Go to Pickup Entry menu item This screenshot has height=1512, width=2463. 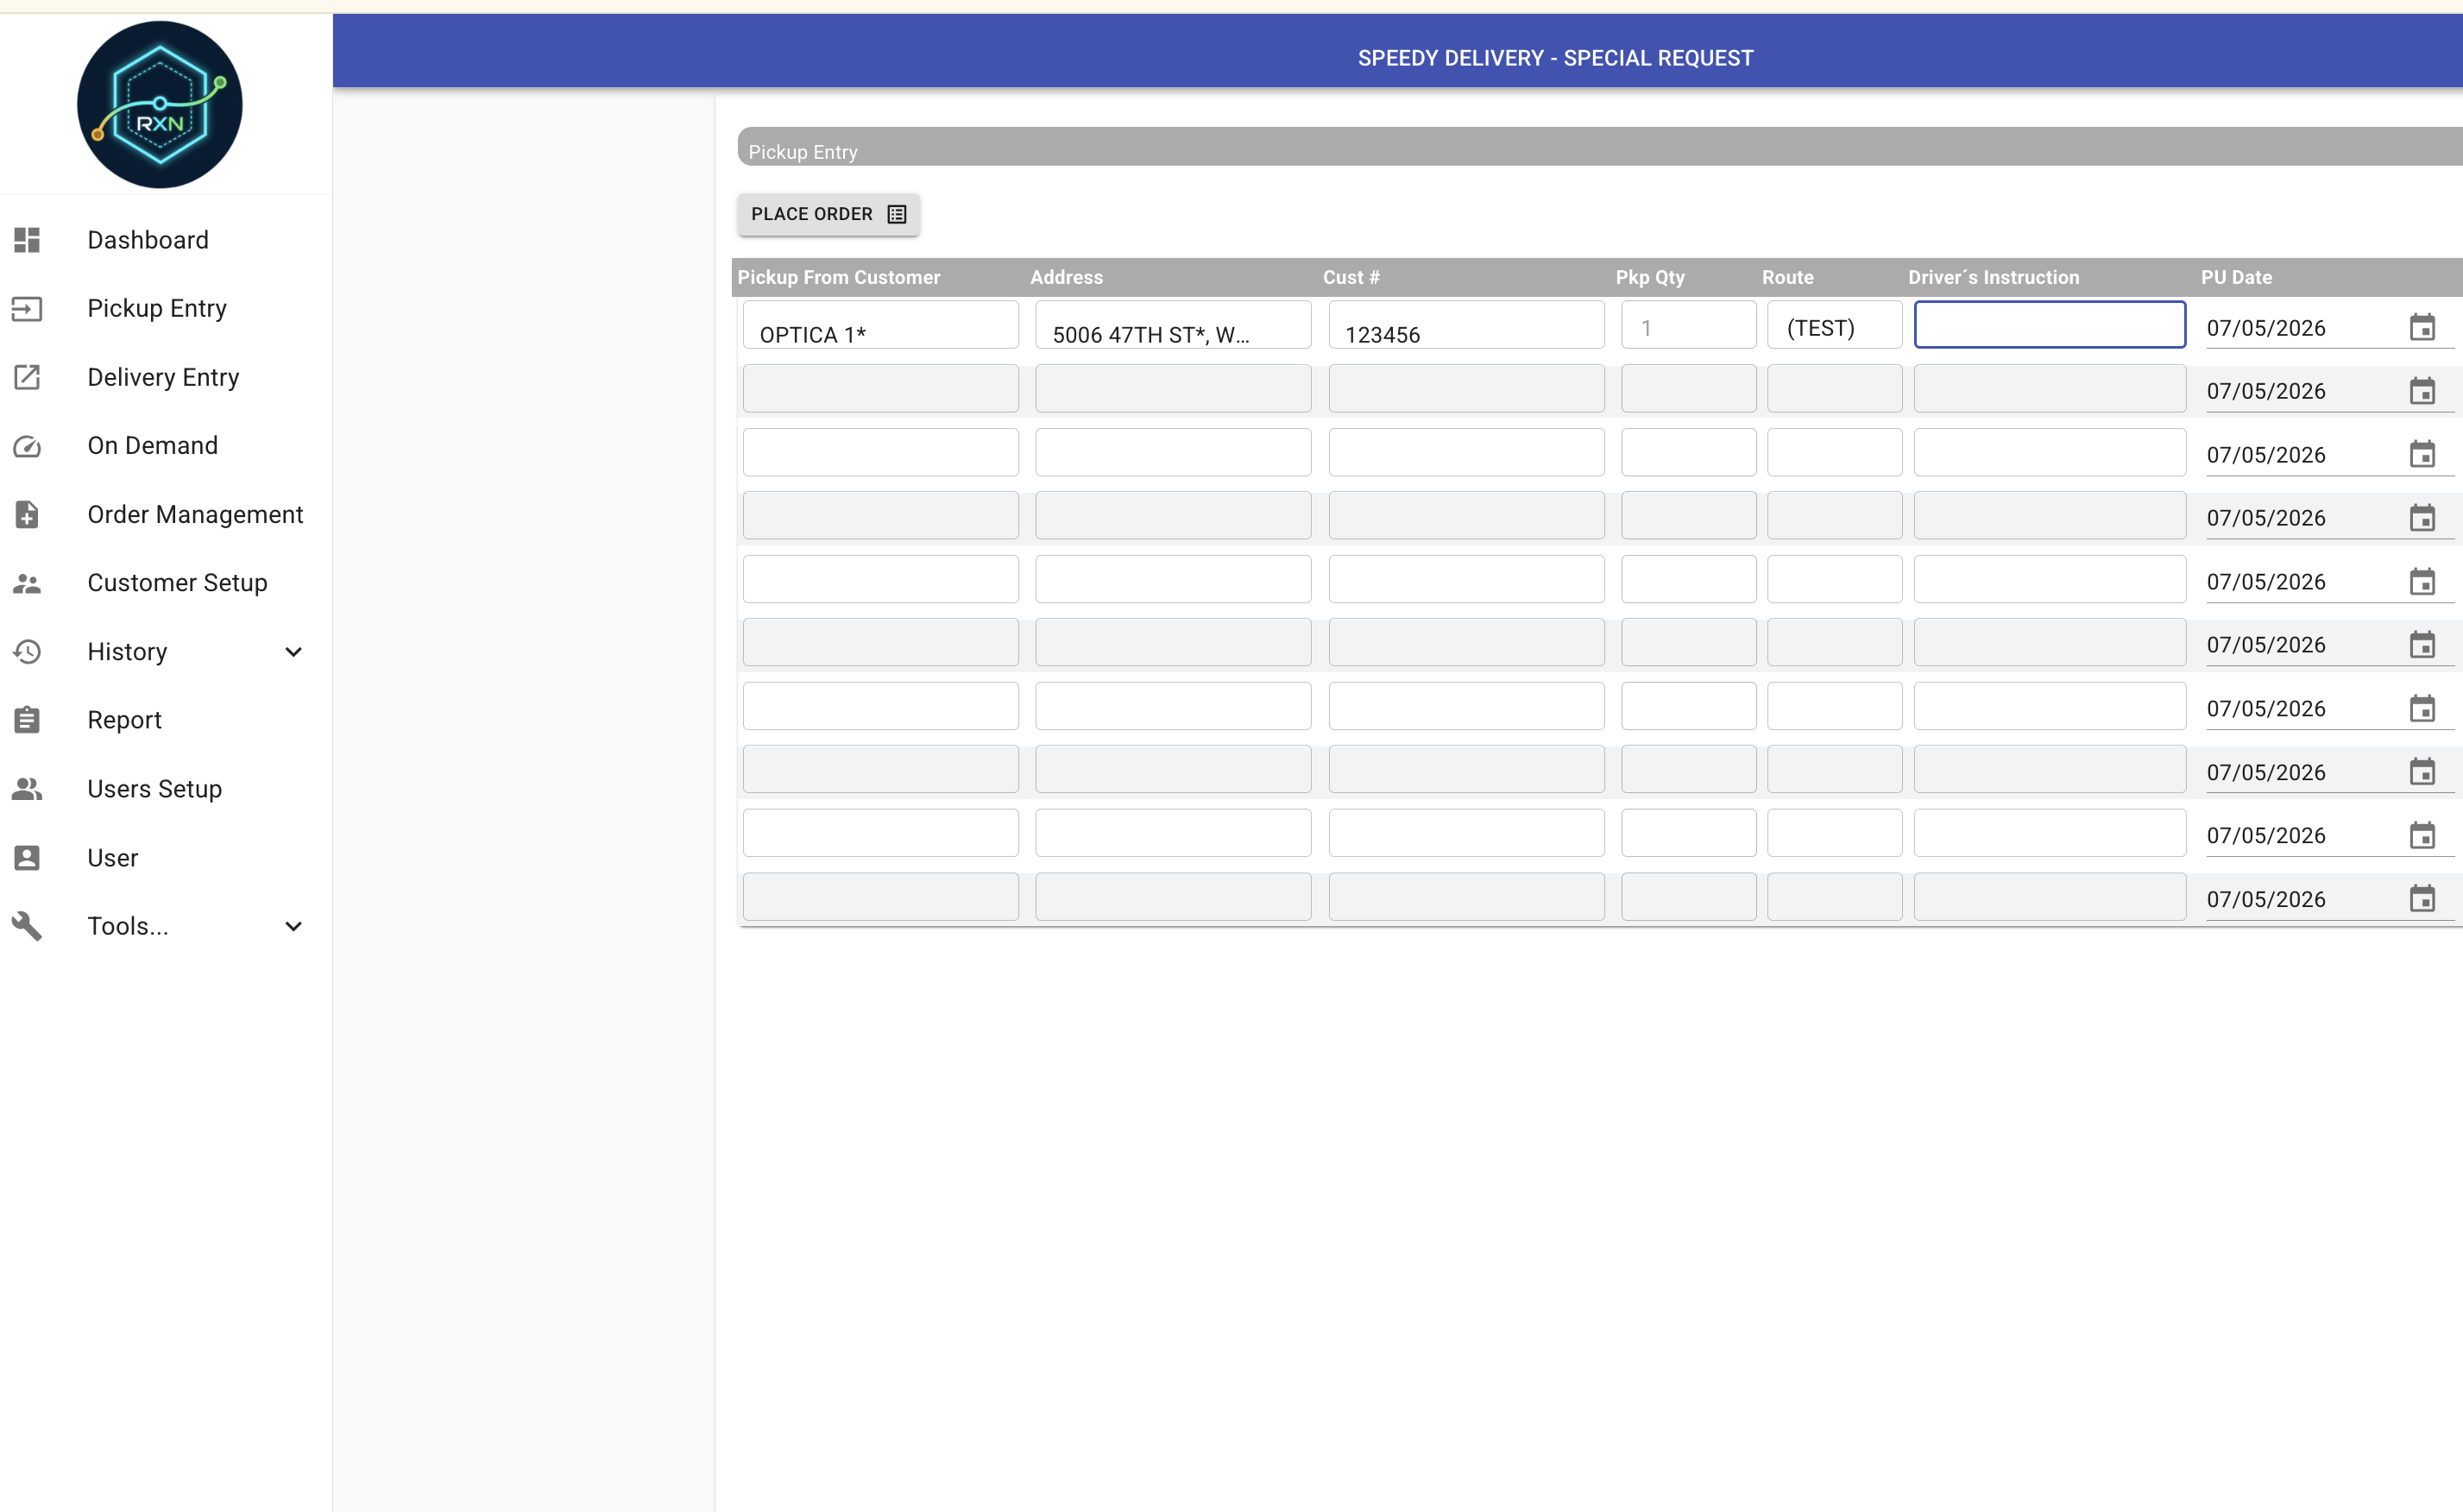click(157, 309)
